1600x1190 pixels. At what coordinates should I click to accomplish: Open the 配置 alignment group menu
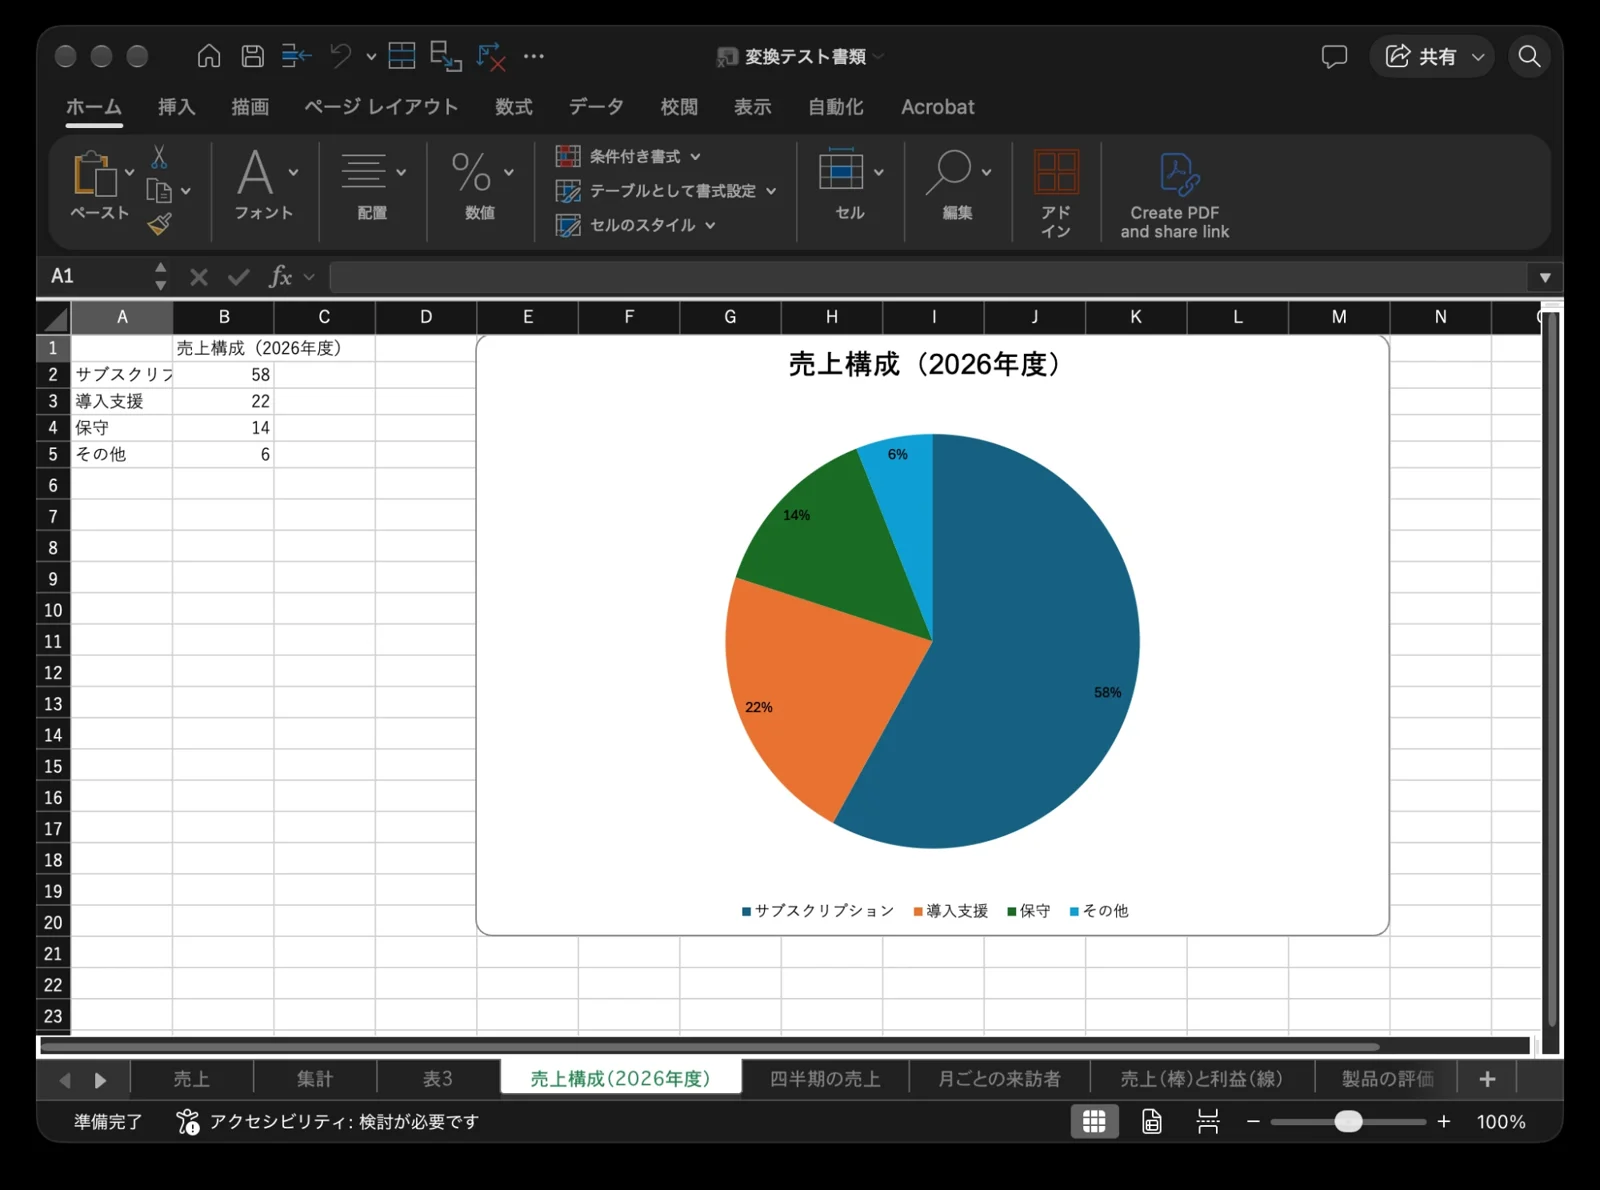(372, 185)
